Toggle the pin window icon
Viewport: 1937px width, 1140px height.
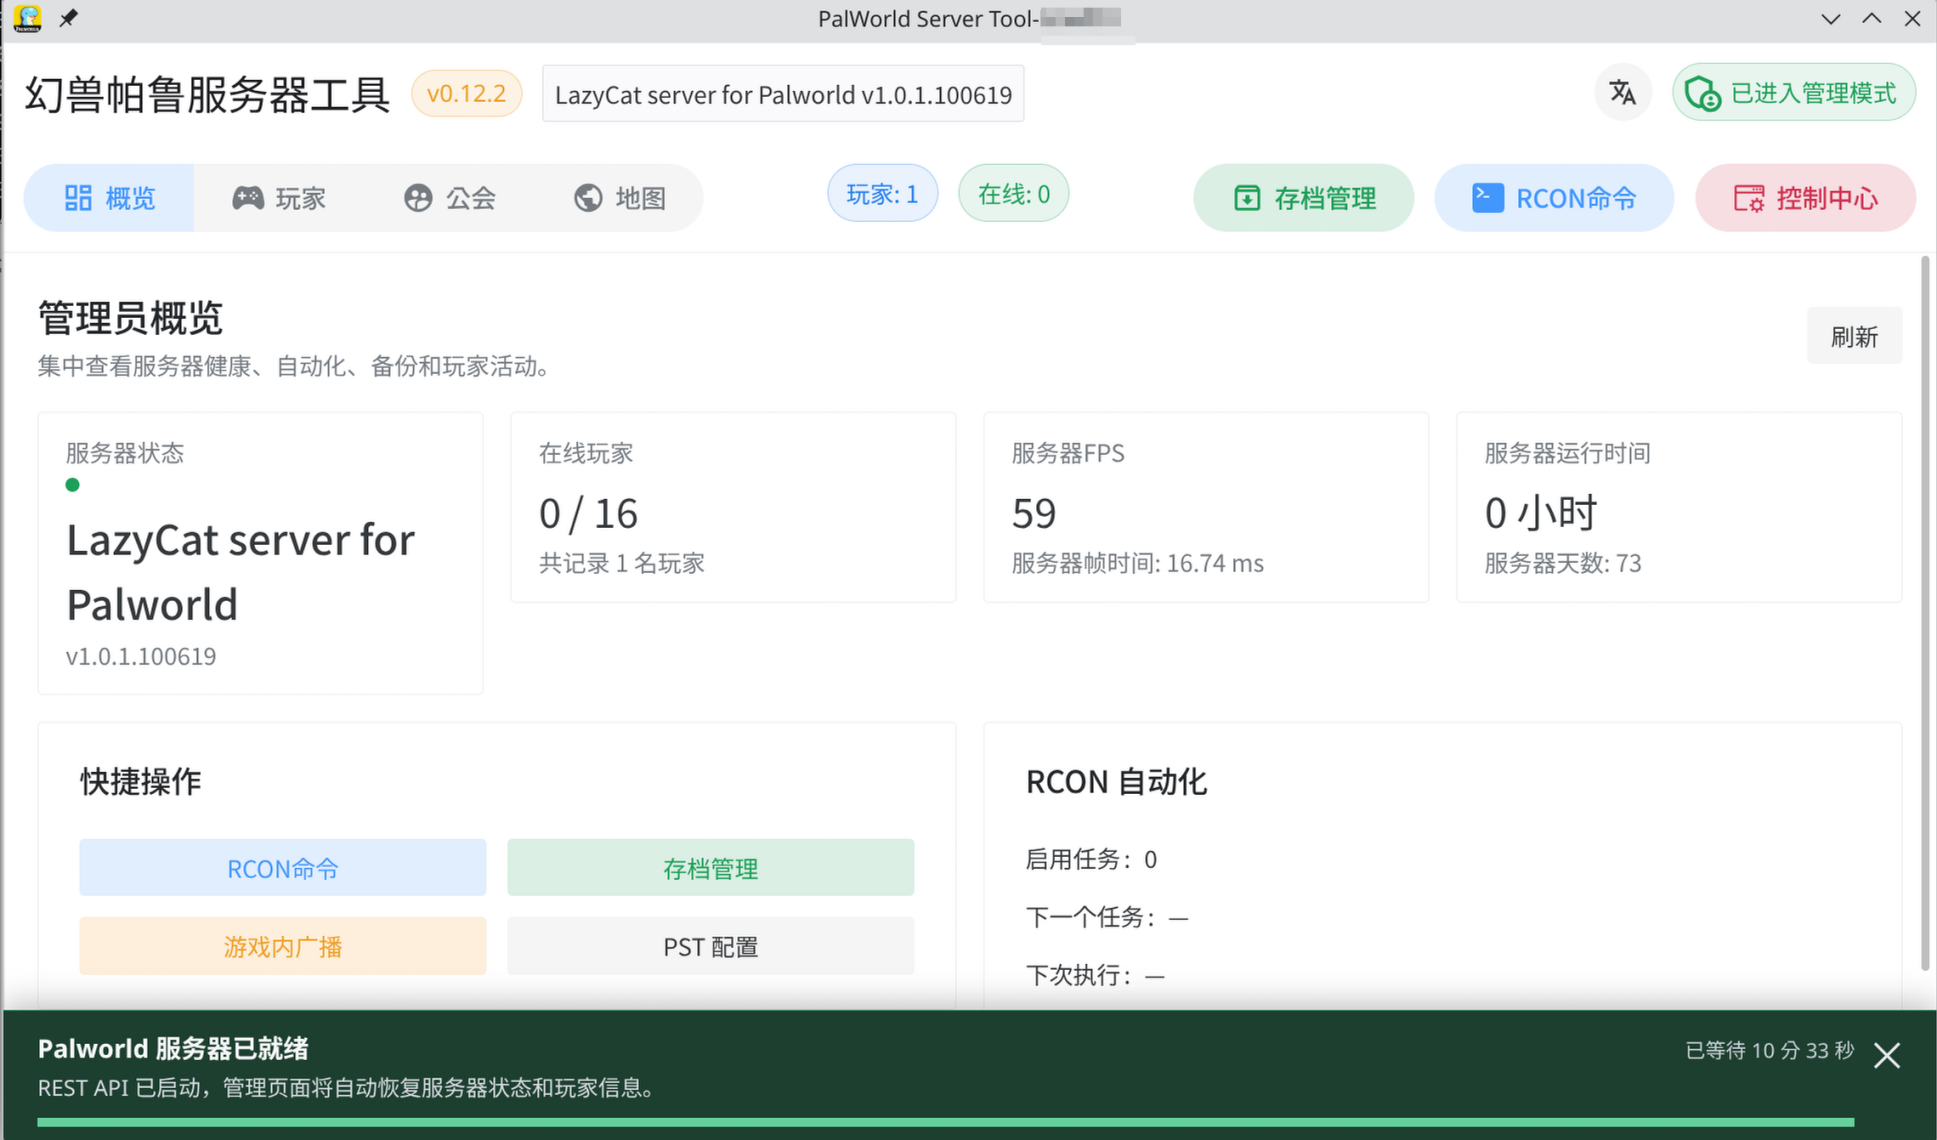point(68,18)
